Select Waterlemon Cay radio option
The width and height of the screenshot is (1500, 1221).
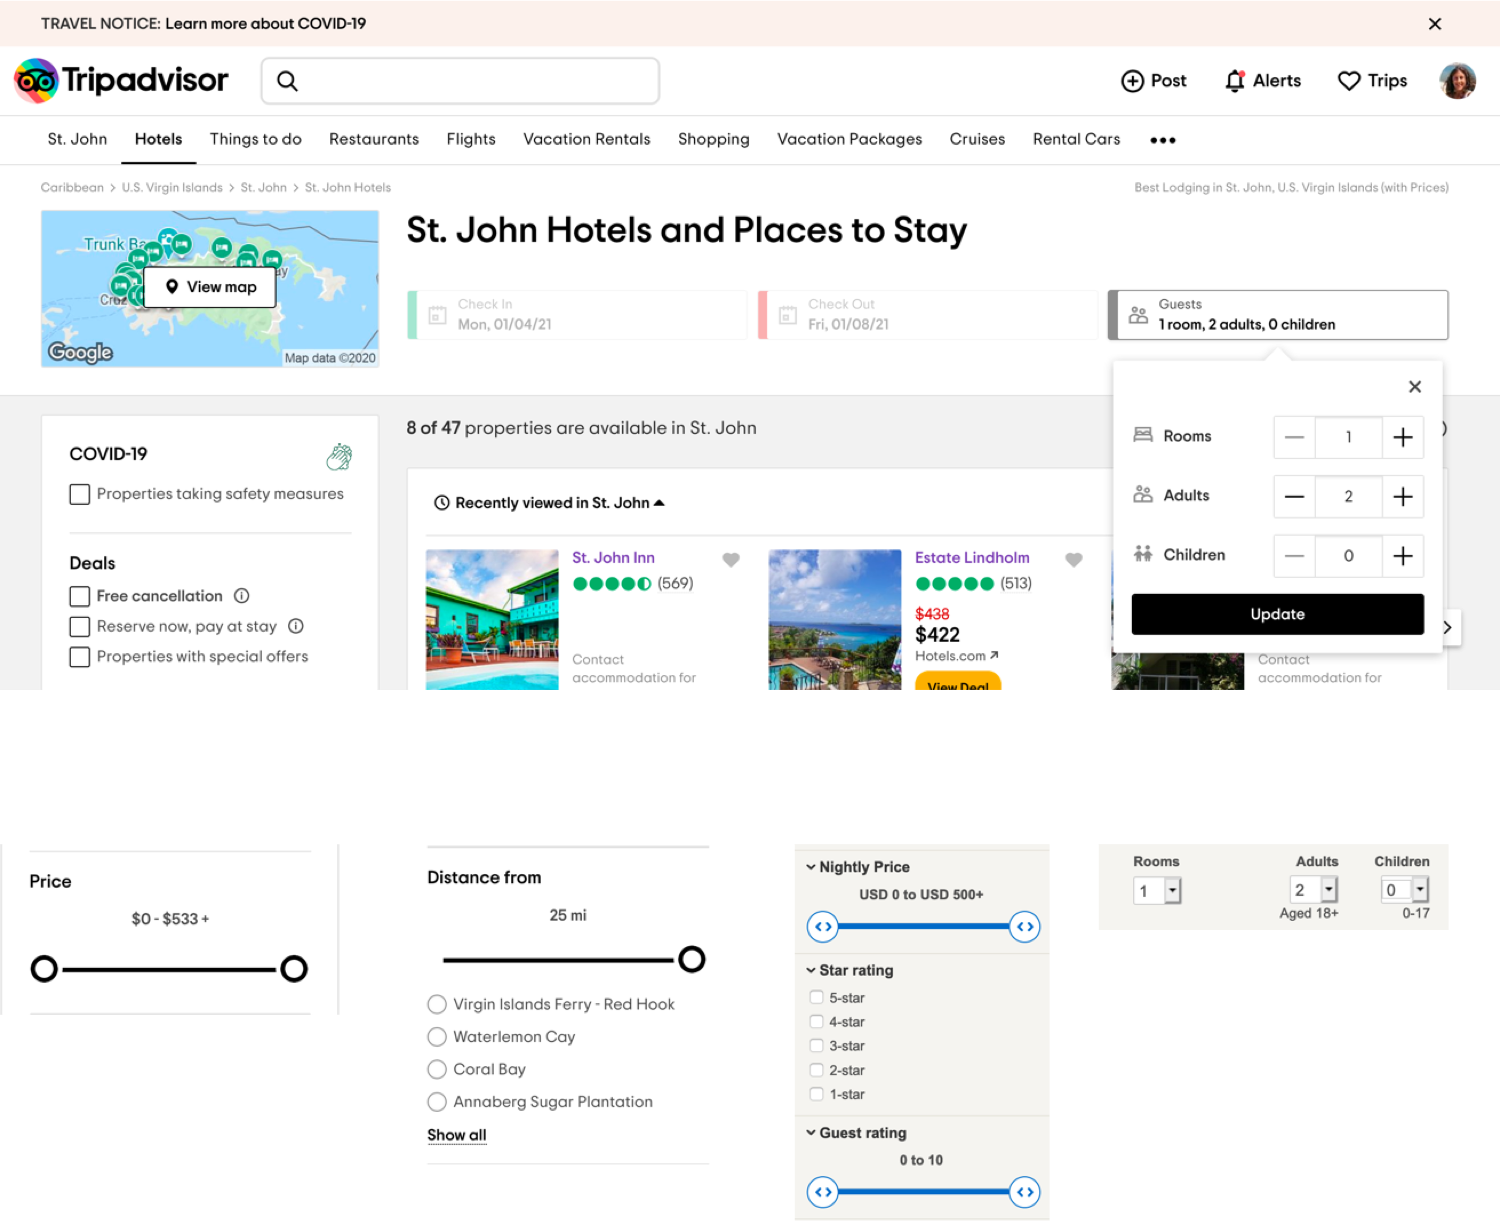click(437, 1037)
